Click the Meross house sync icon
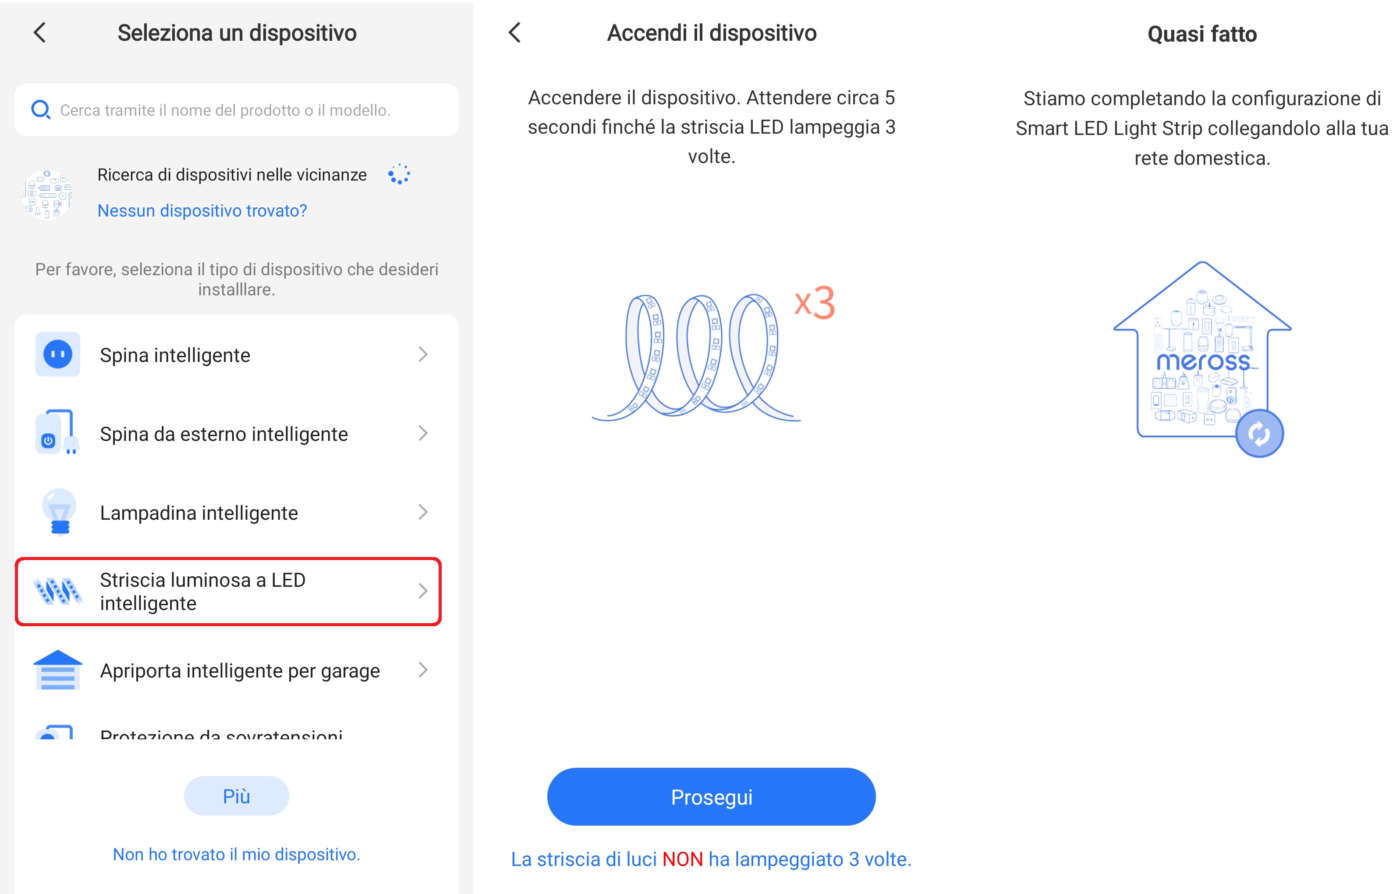Screen dimensions: 1400x894 pyautogui.click(x=1259, y=433)
